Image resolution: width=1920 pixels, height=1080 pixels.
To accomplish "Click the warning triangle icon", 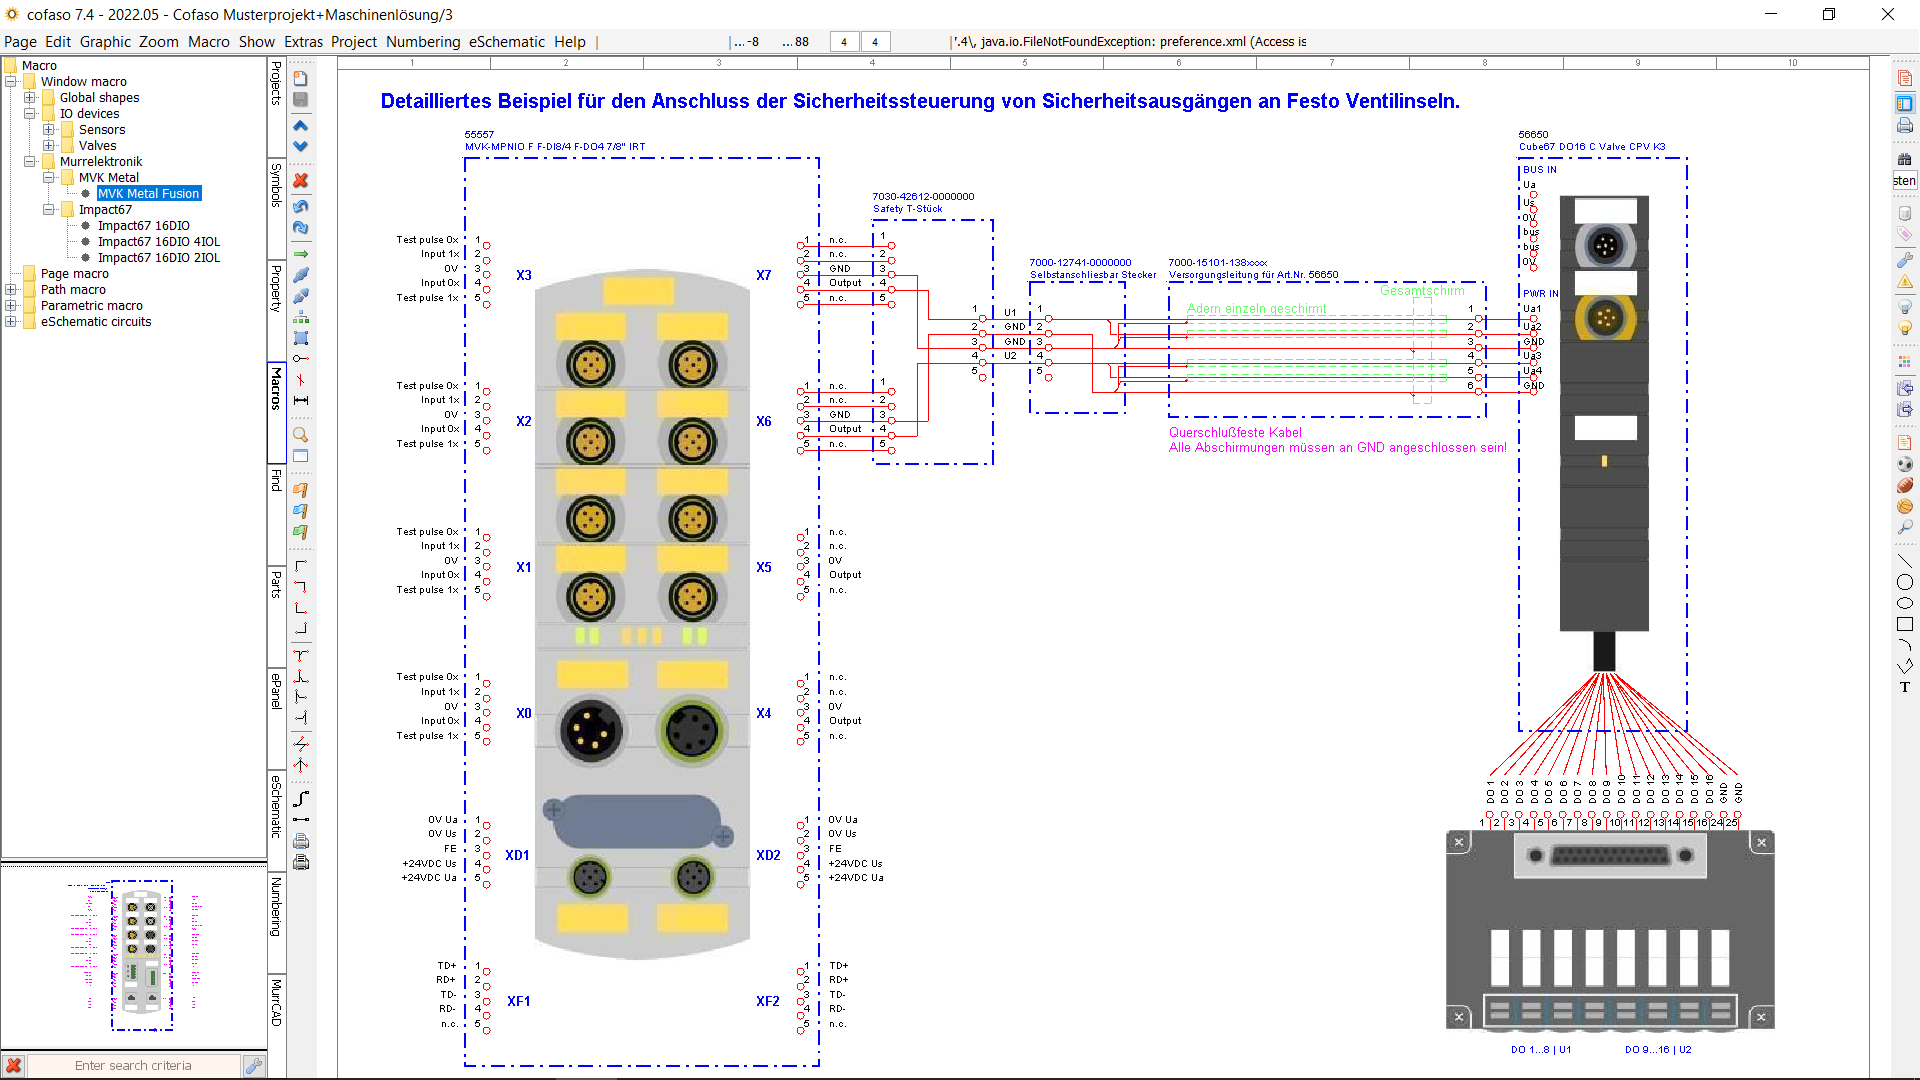I will 1905,282.
